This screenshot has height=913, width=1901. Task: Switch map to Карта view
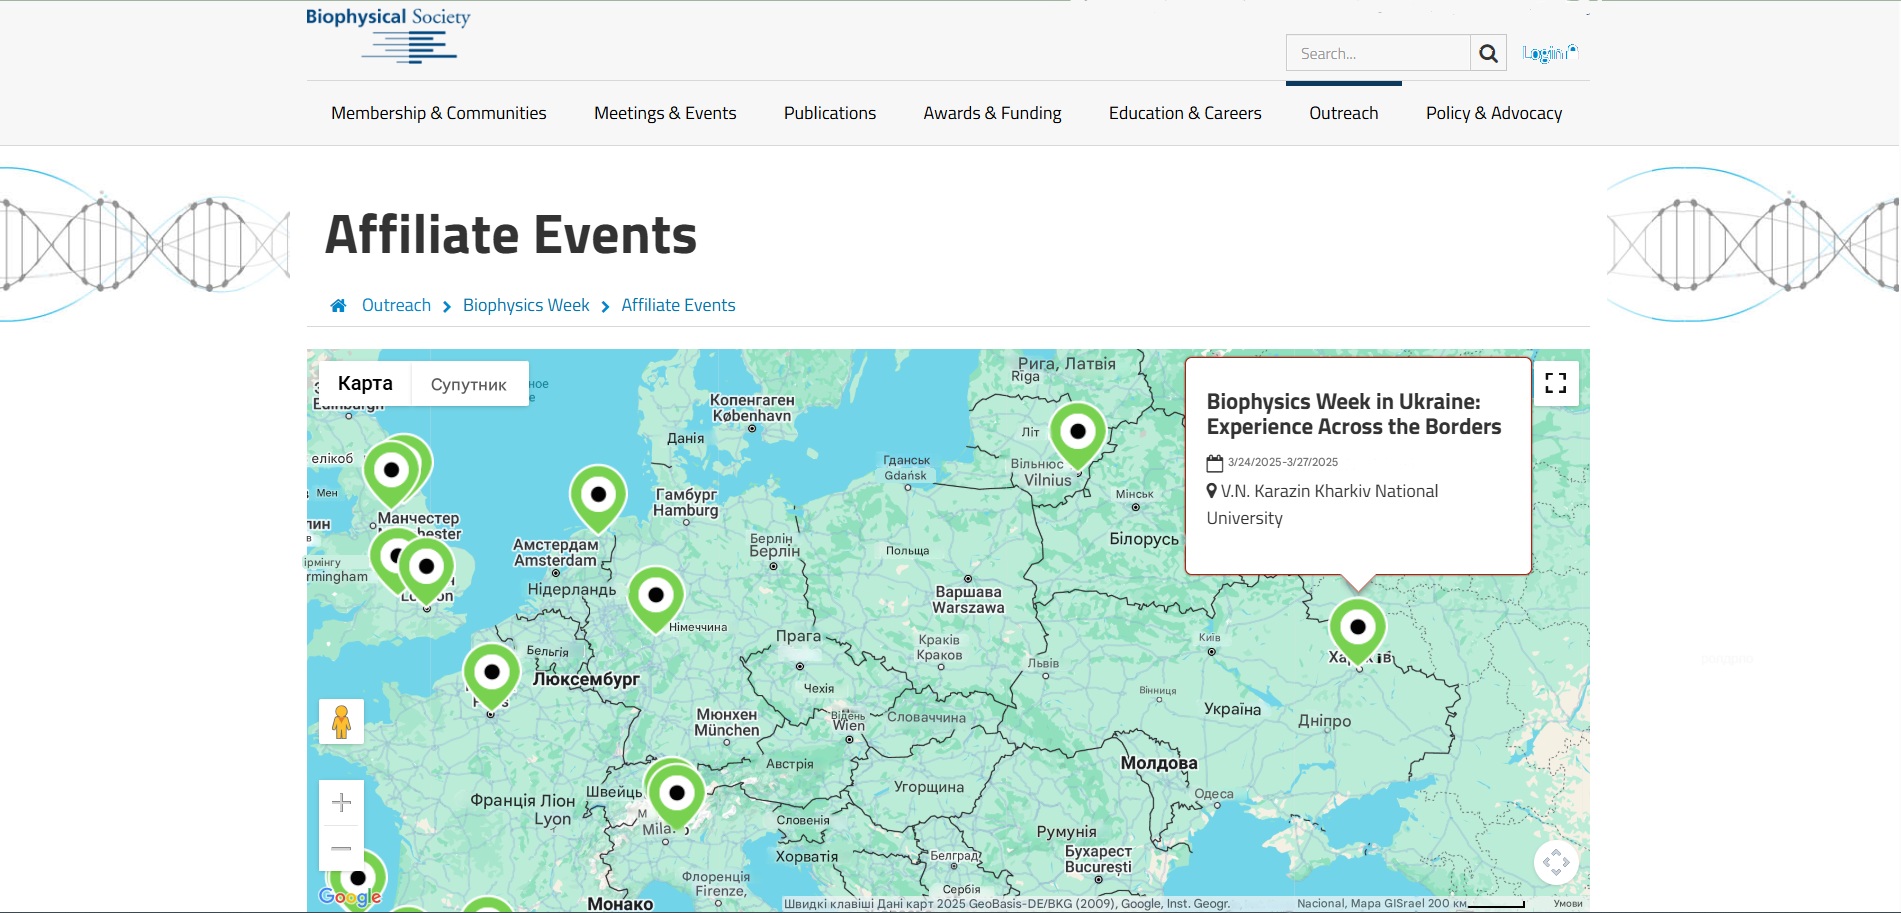pos(365,384)
